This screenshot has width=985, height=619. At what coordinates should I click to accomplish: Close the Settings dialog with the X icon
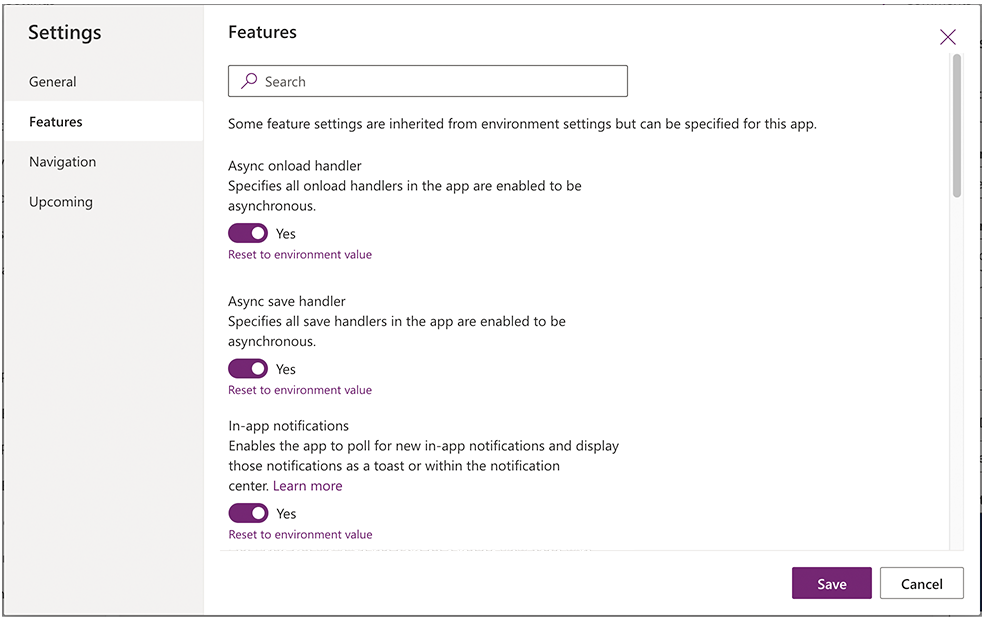947,37
